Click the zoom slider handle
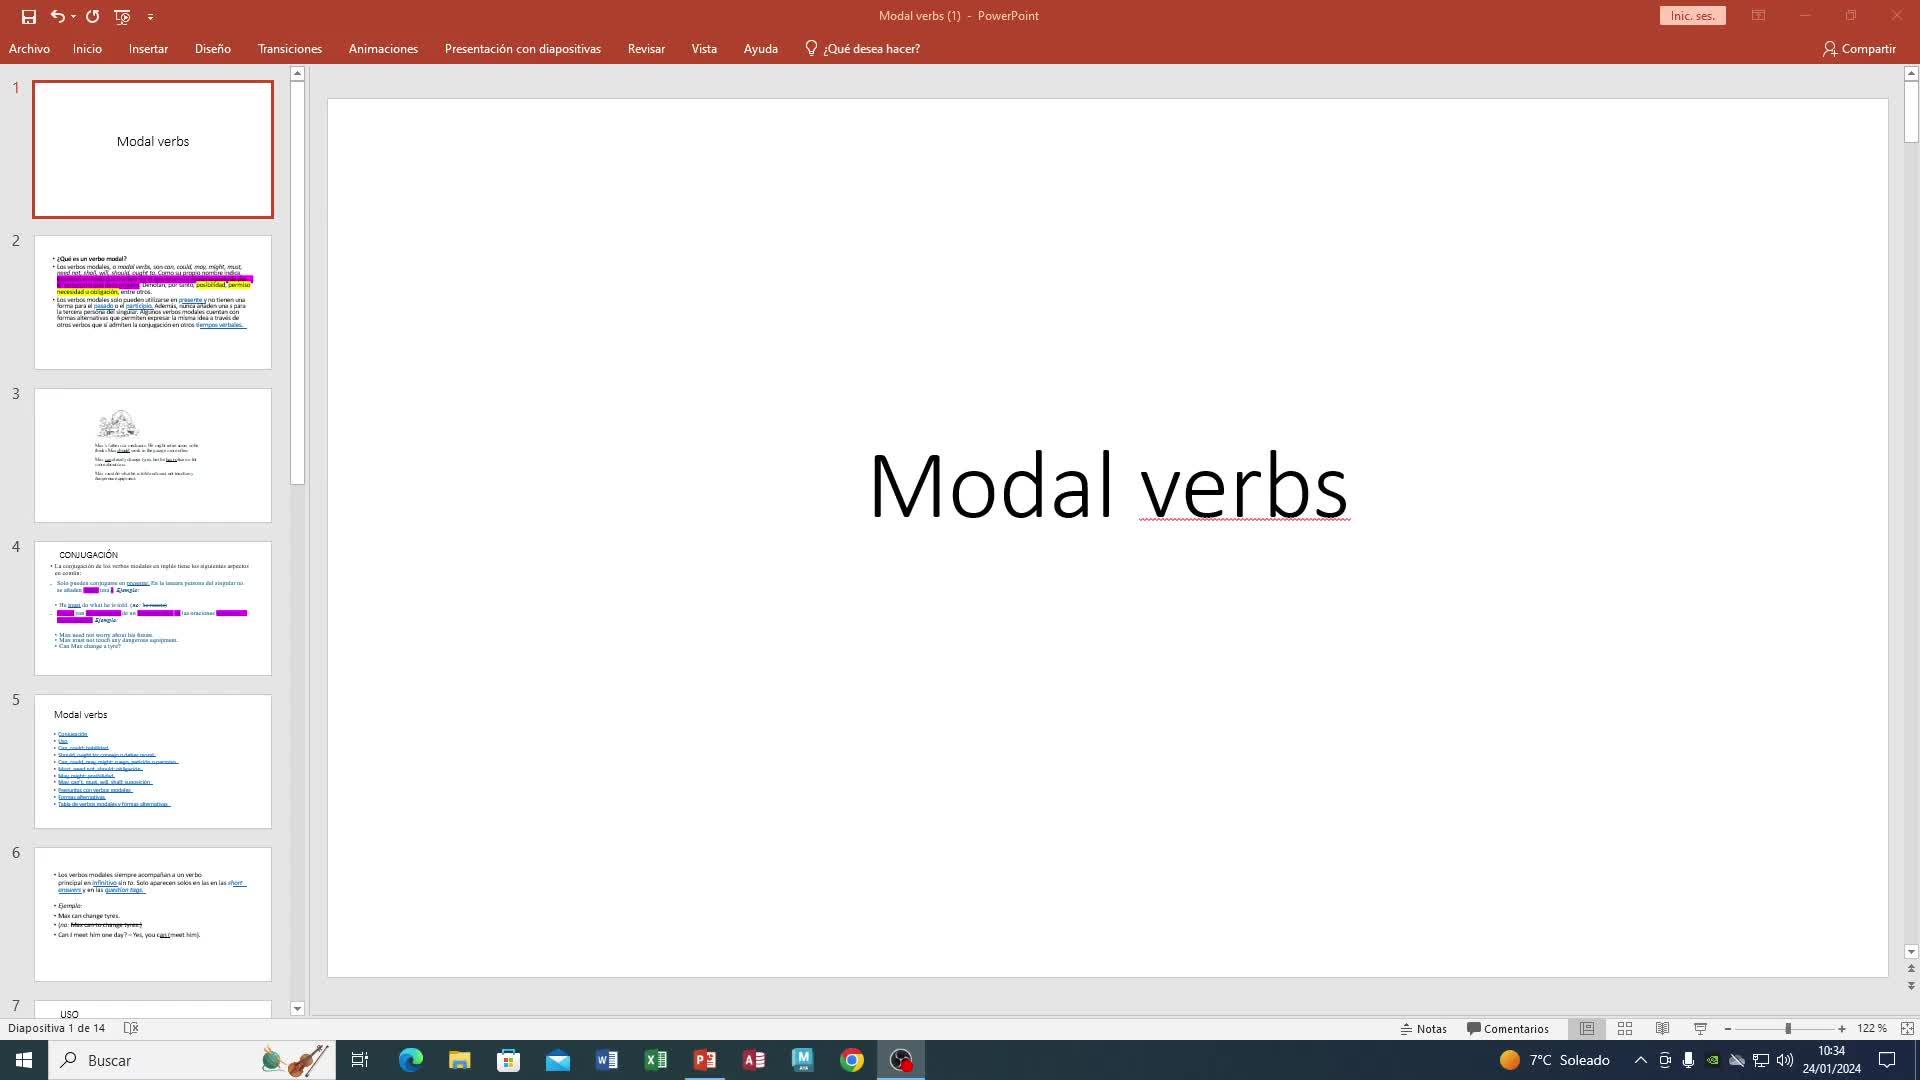Viewport: 1920px width, 1080px height. (1788, 1028)
